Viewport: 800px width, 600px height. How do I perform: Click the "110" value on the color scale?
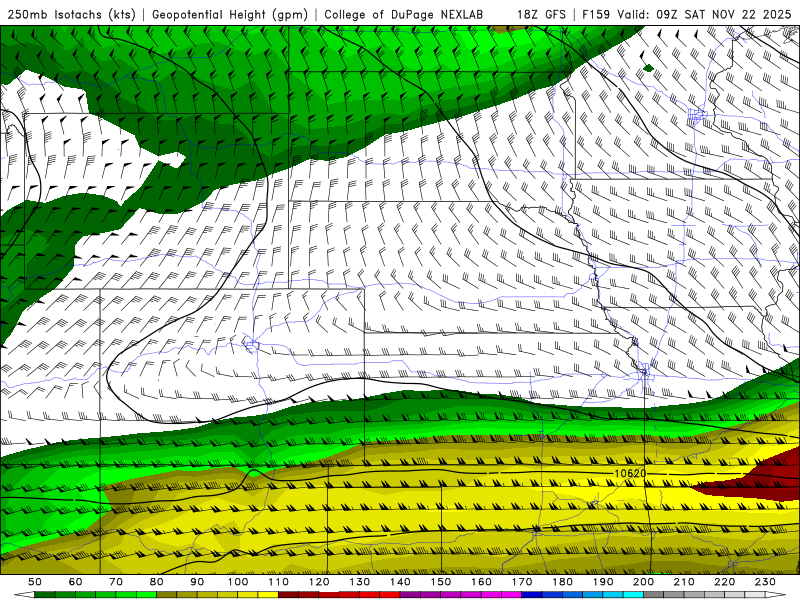click(x=279, y=582)
